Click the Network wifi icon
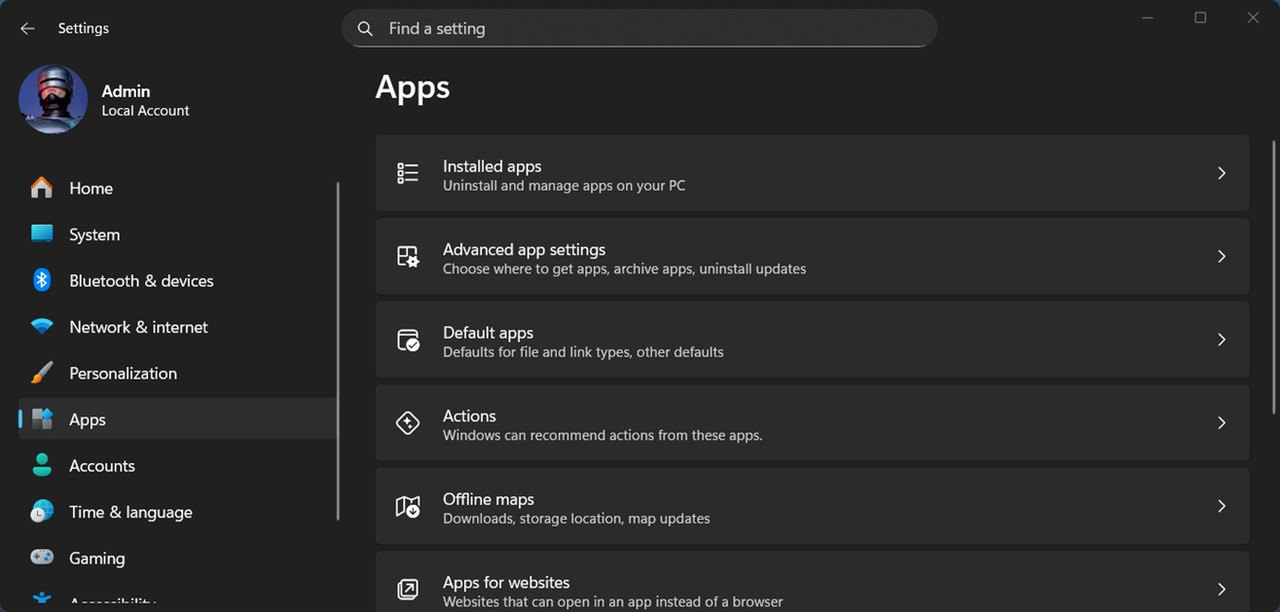Viewport: 1280px width, 612px height. click(x=41, y=327)
